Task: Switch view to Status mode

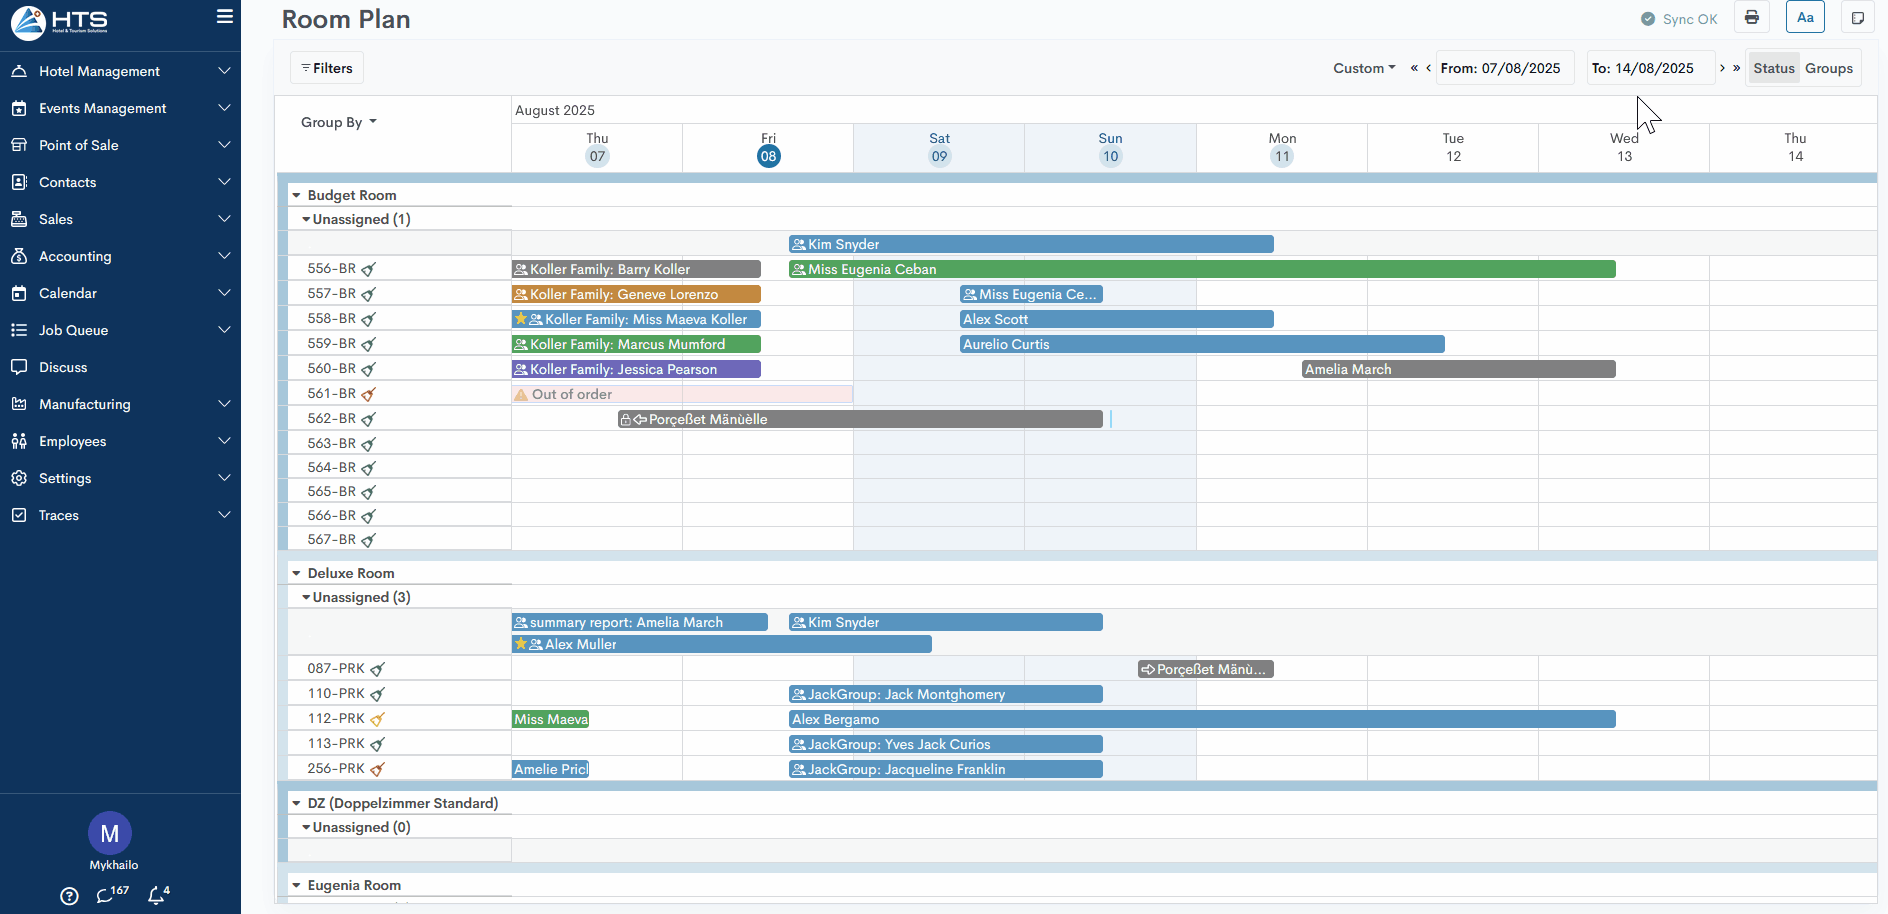Action: pos(1773,68)
